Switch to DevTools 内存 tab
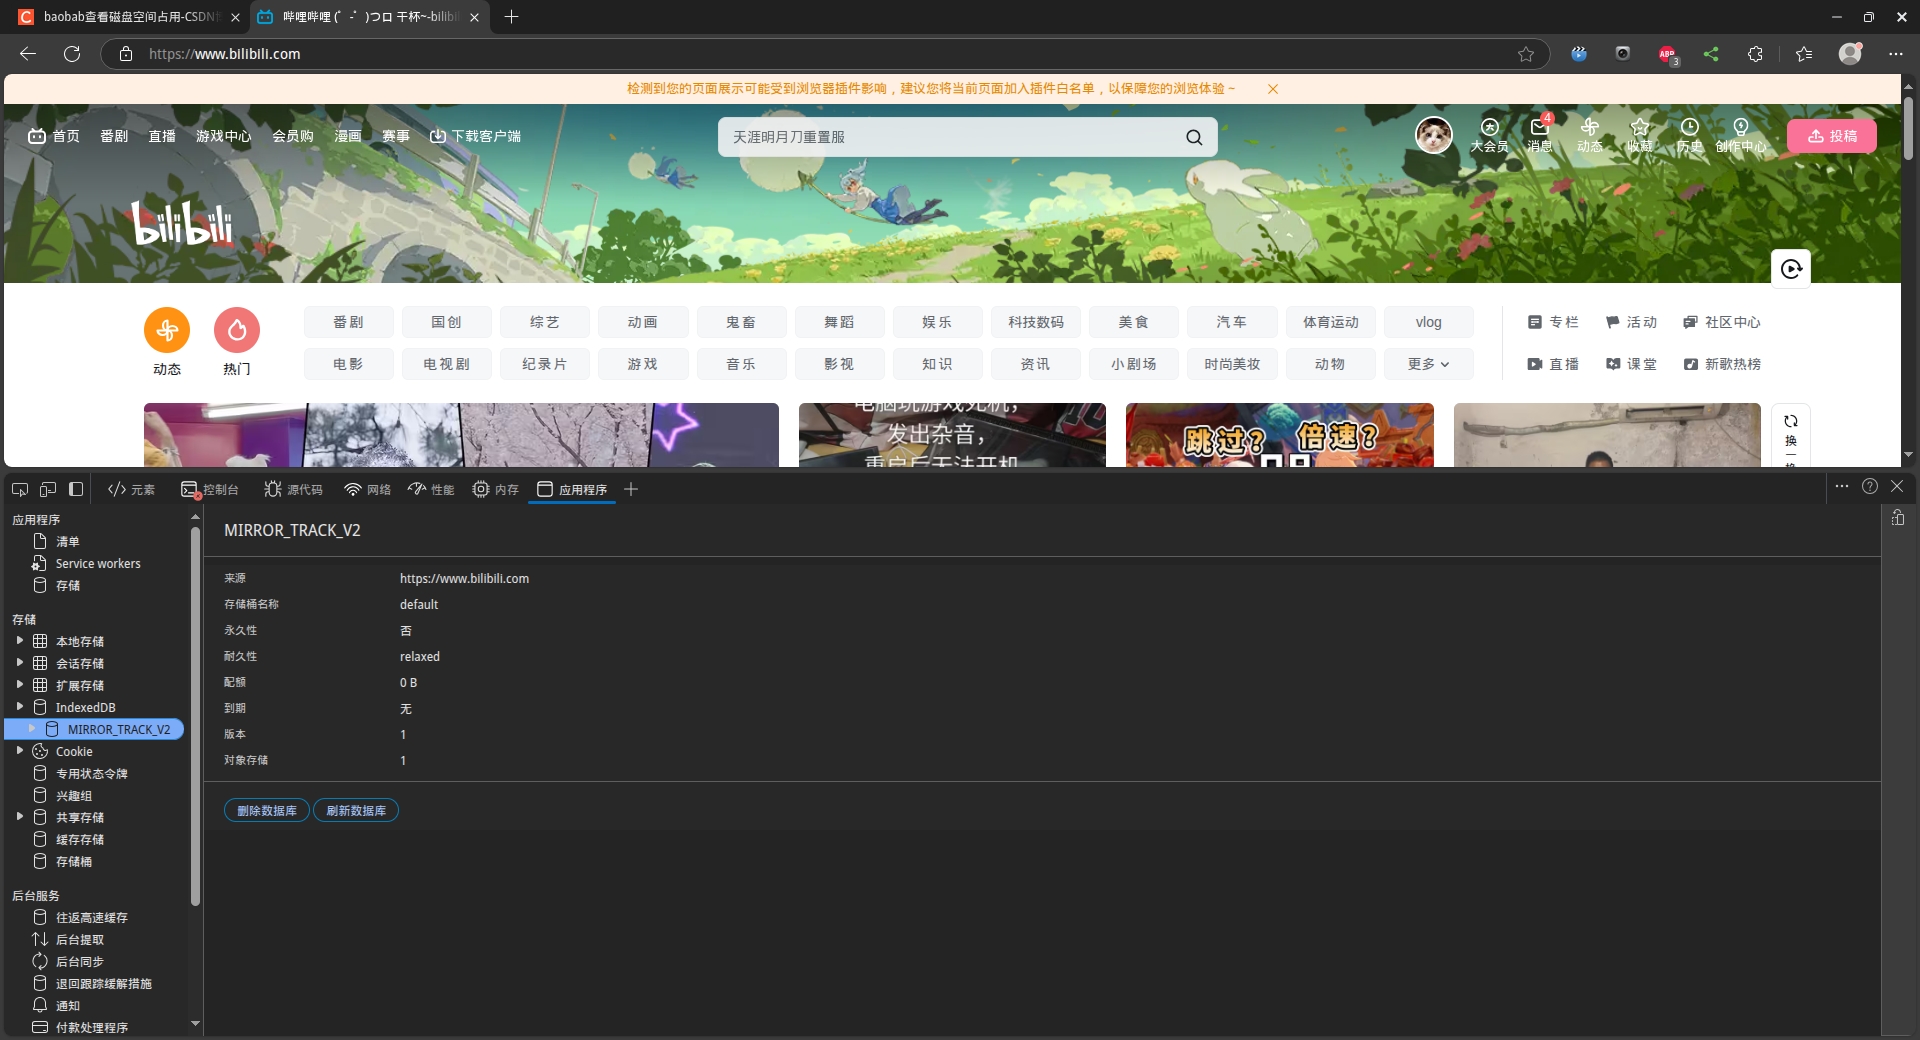Viewport: 1920px width, 1040px height. tap(496, 489)
